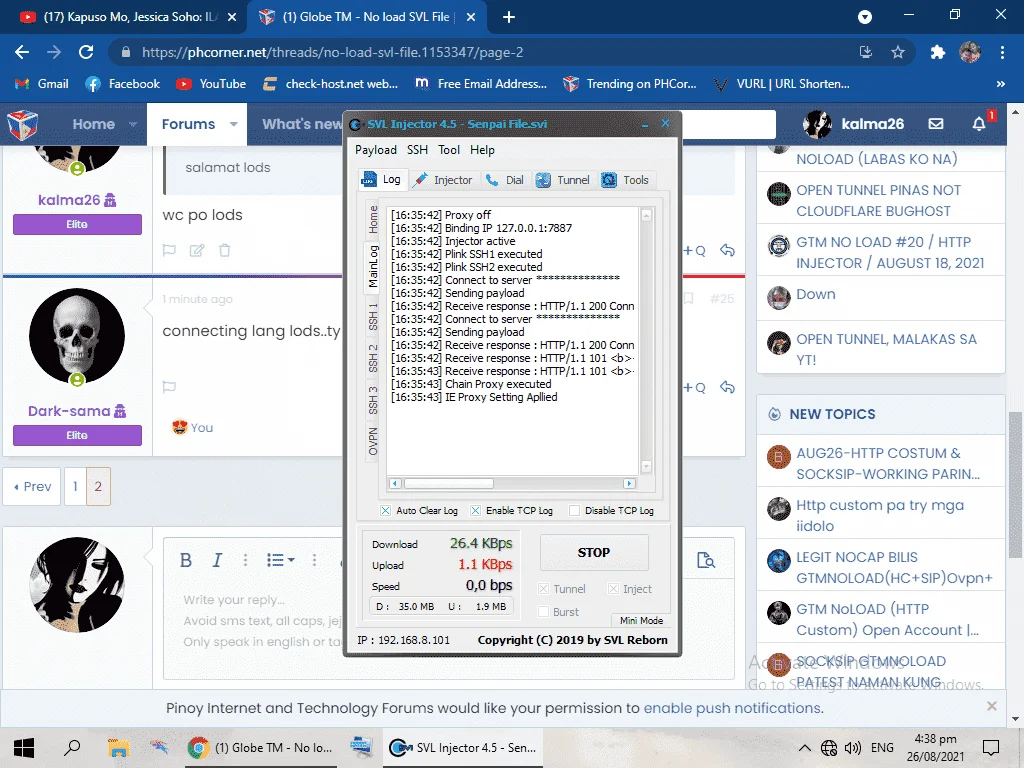Toggle bold in the reply editor
Image resolution: width=1024 pixels, height=768 pixels.
pos(186,560)
